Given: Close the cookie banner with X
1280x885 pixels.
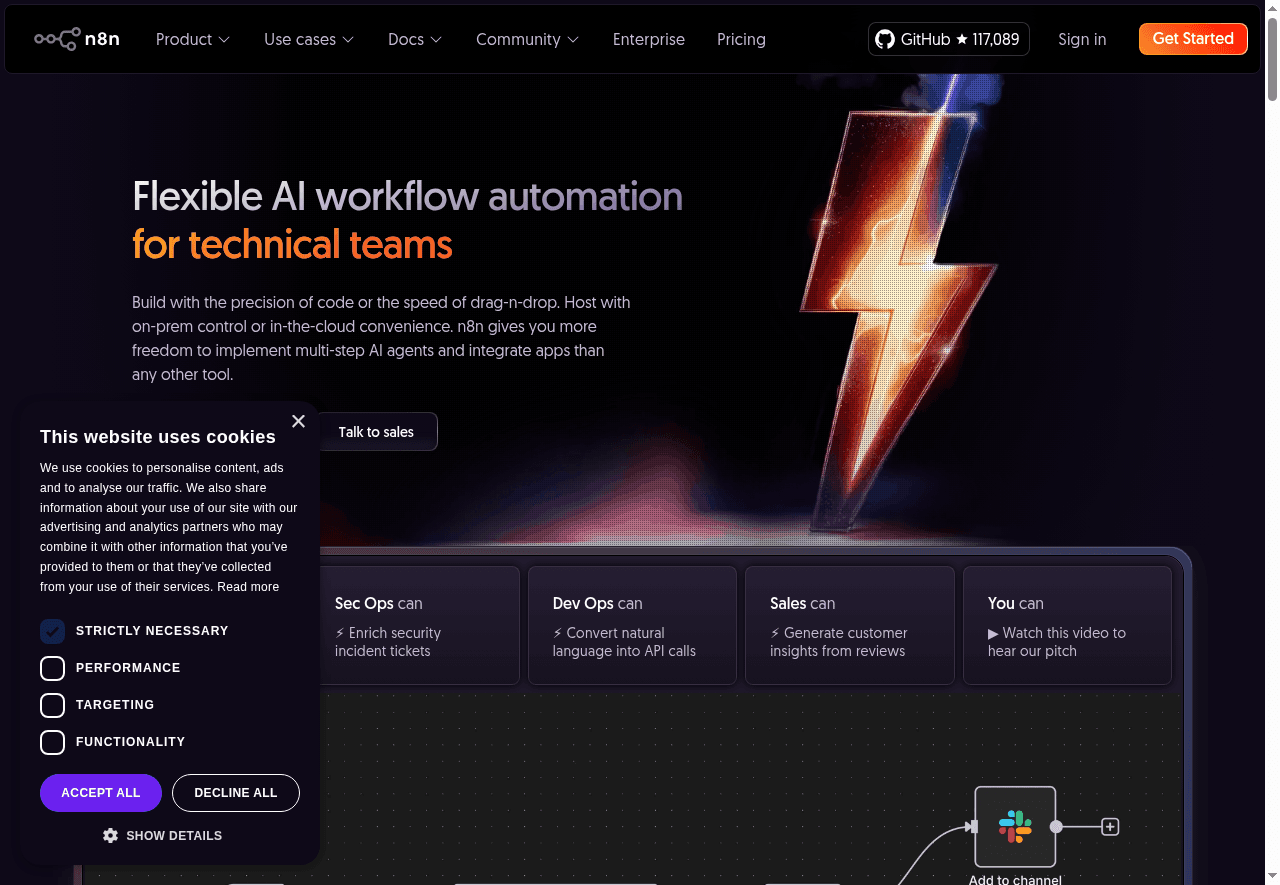Looking at the screenshot, I should tap(298, 421).
